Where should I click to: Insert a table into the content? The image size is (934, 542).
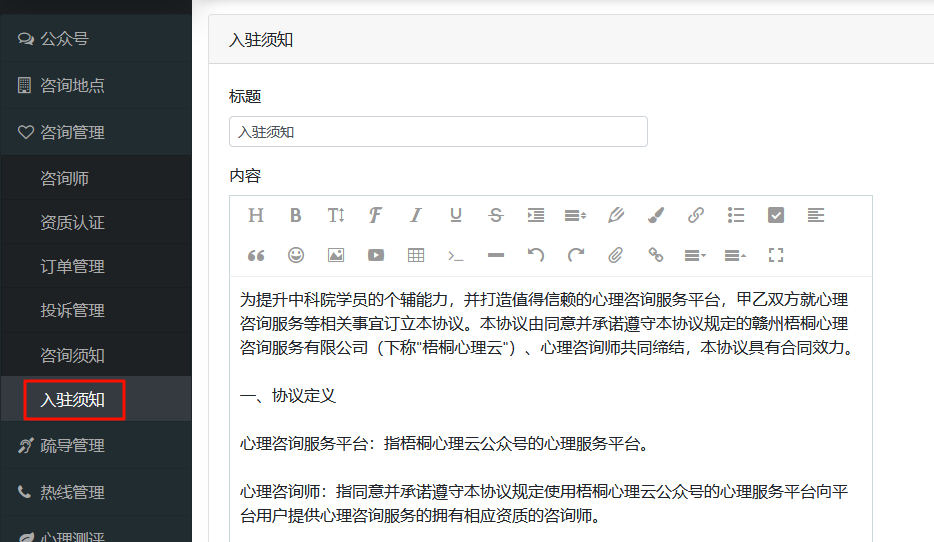tap(416, 255)
